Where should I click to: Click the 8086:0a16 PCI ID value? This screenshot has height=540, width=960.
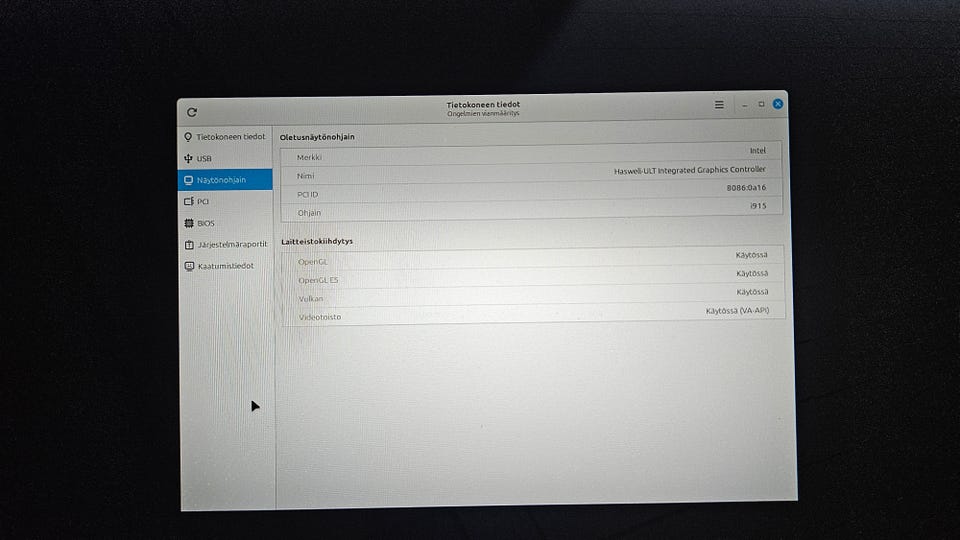(x=746, y=188)
